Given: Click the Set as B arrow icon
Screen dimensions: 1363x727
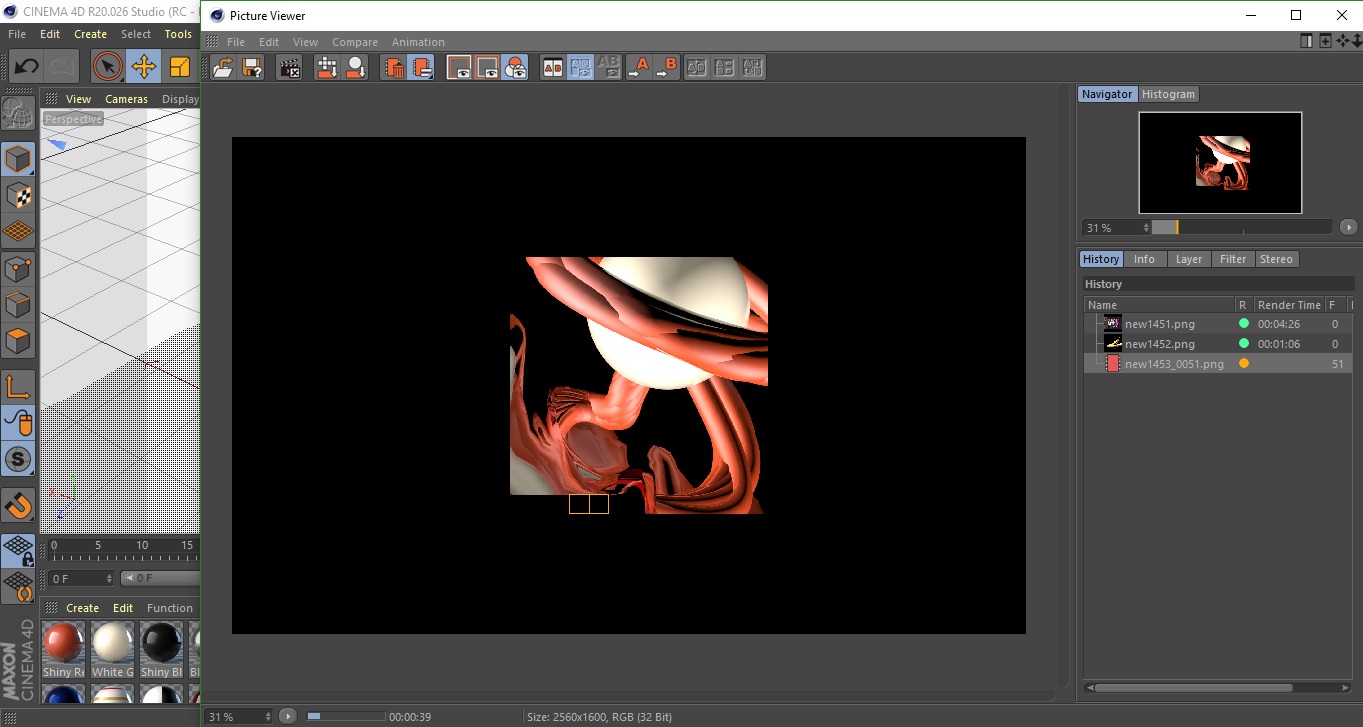Looking at the screenshot, I should coord(666,68).
